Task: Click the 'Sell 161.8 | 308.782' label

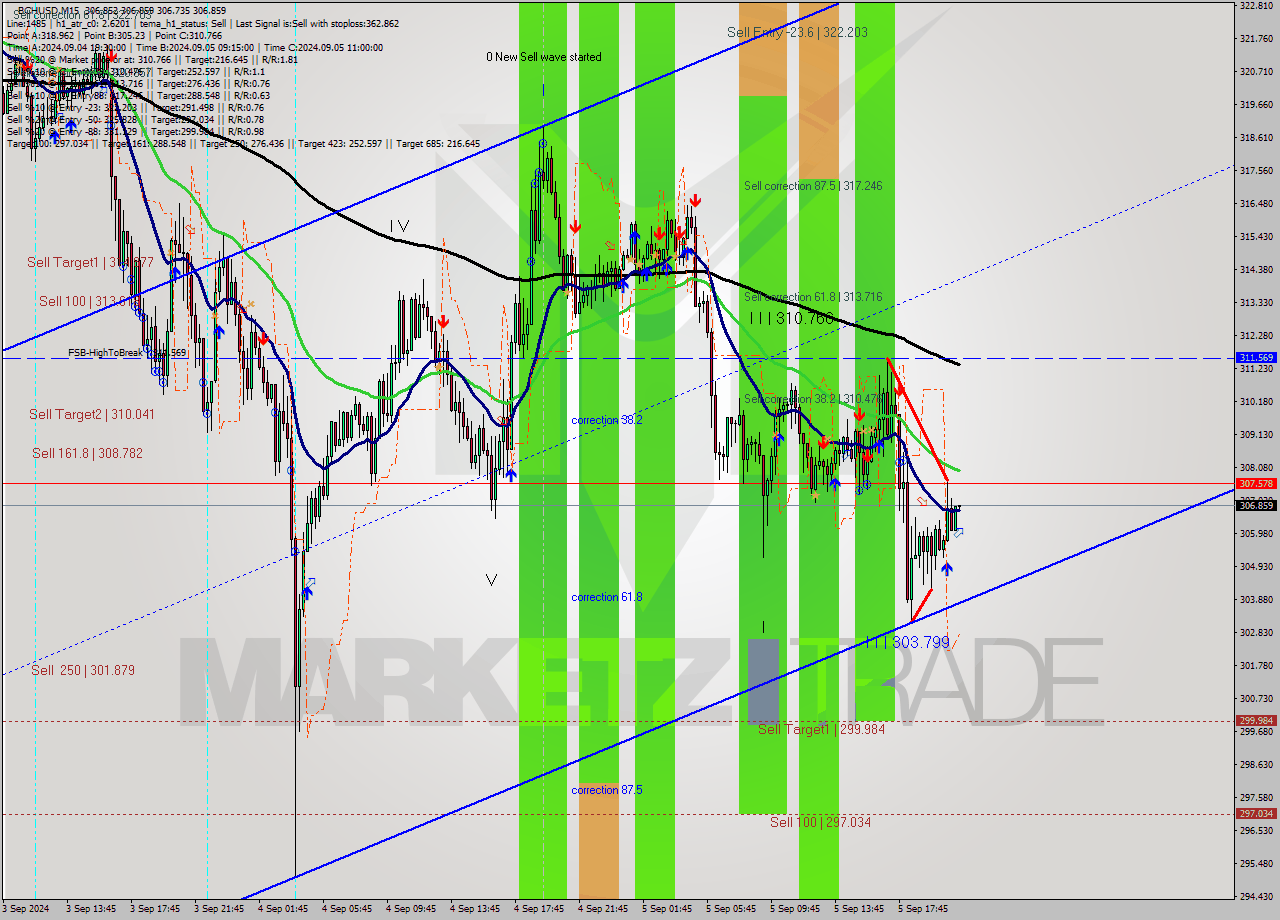Action: [89, 453]
